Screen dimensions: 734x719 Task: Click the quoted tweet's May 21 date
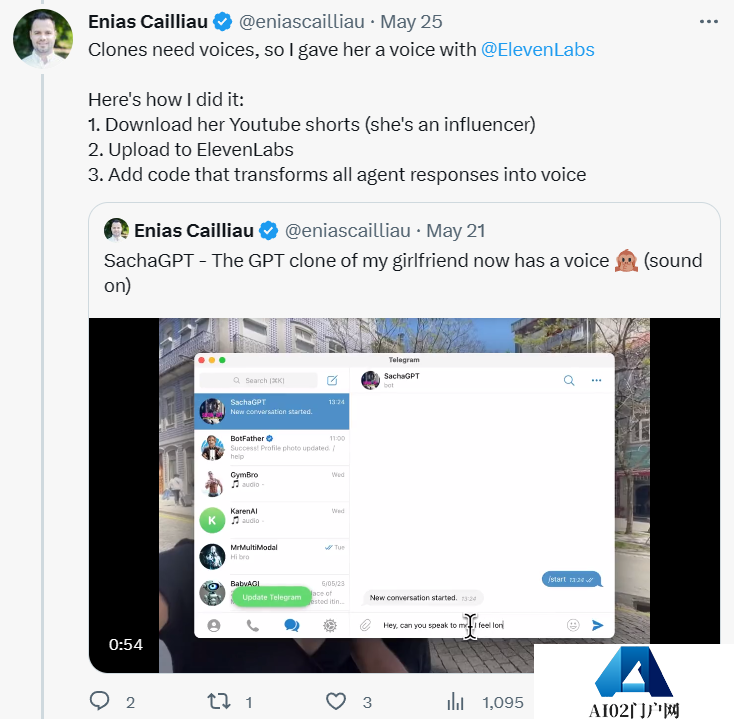455,231
